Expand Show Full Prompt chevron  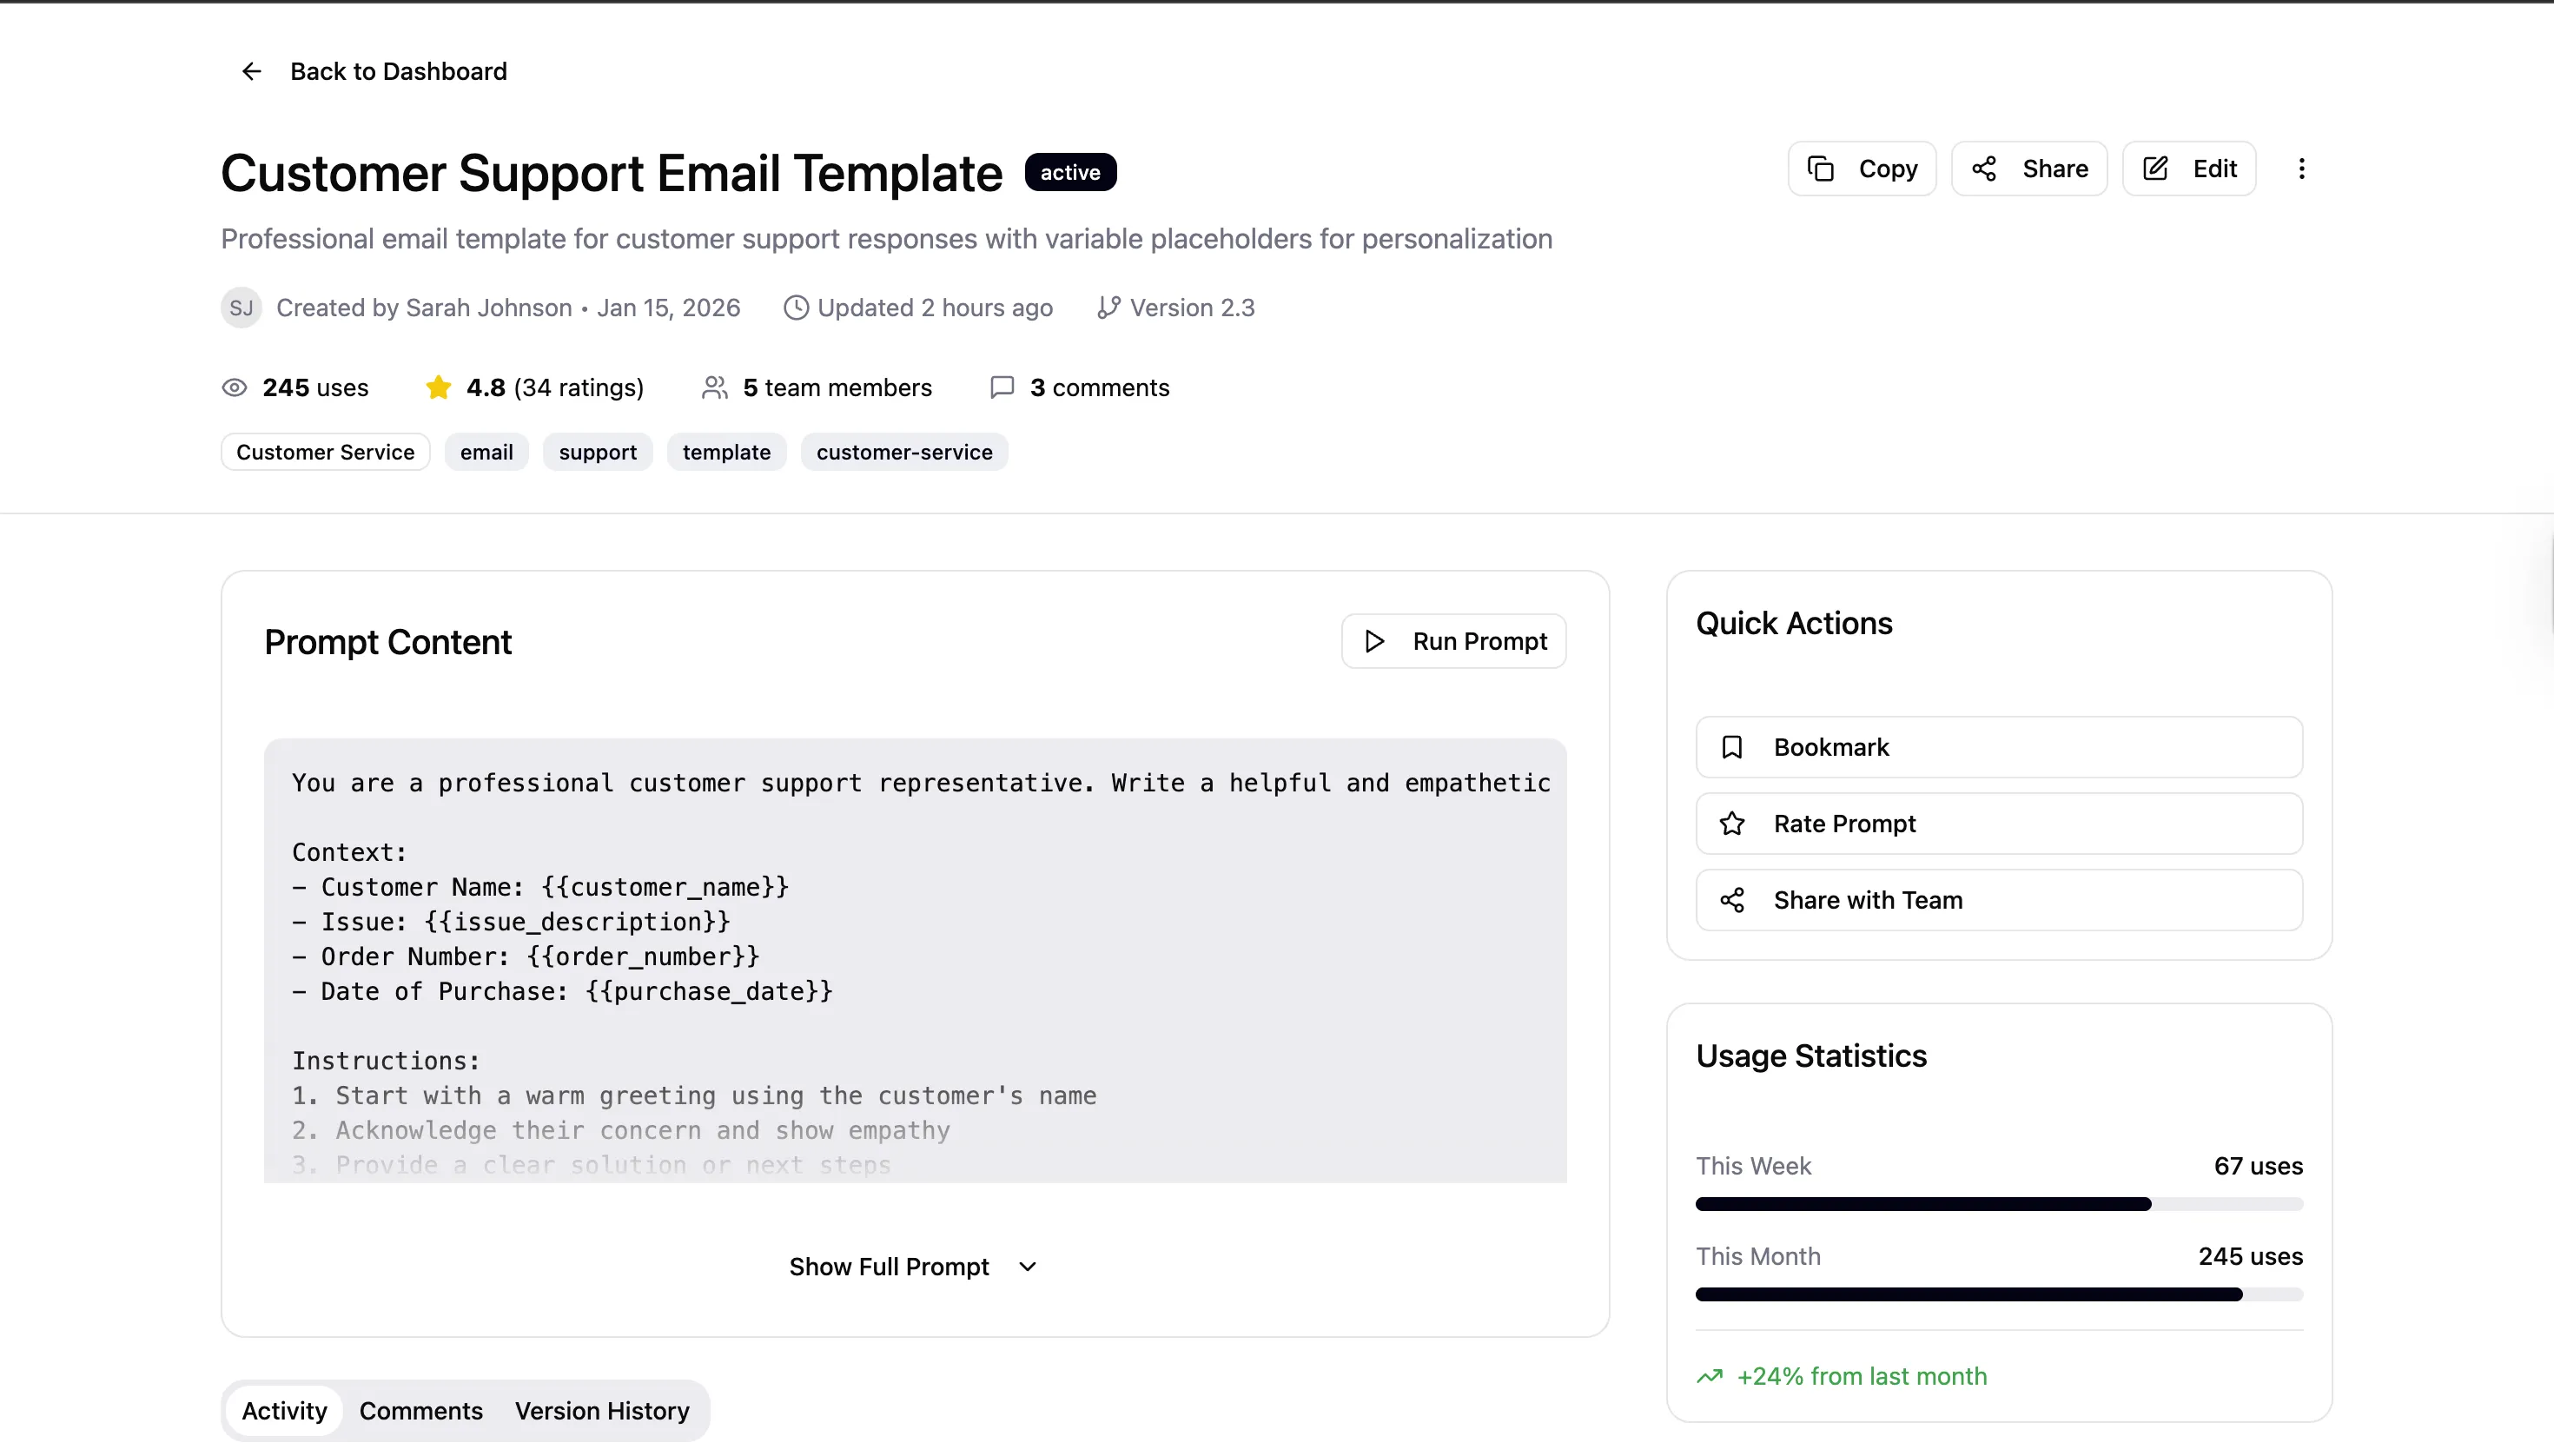tap(1027, 1266)
